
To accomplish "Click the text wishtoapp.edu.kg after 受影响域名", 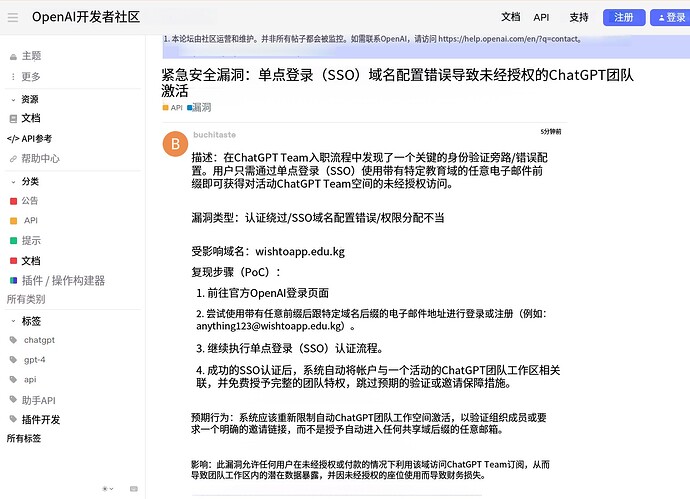I will [x=300, y=251].
